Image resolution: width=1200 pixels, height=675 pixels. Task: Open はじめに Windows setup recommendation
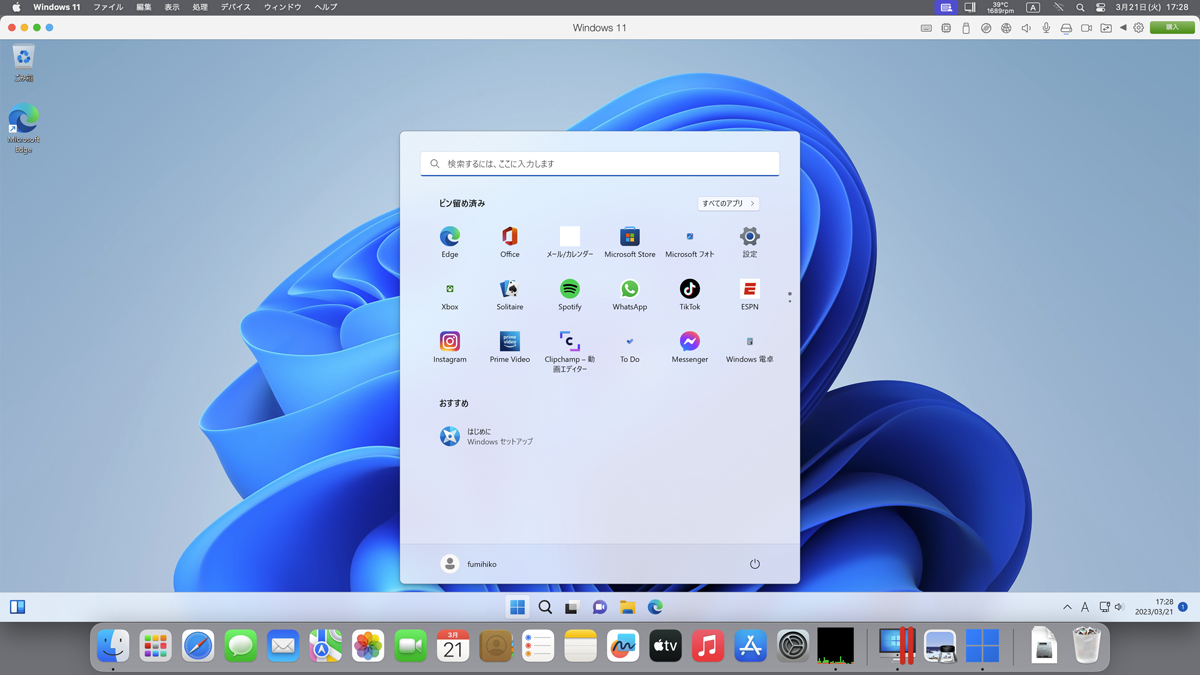(x=486, y=436)
